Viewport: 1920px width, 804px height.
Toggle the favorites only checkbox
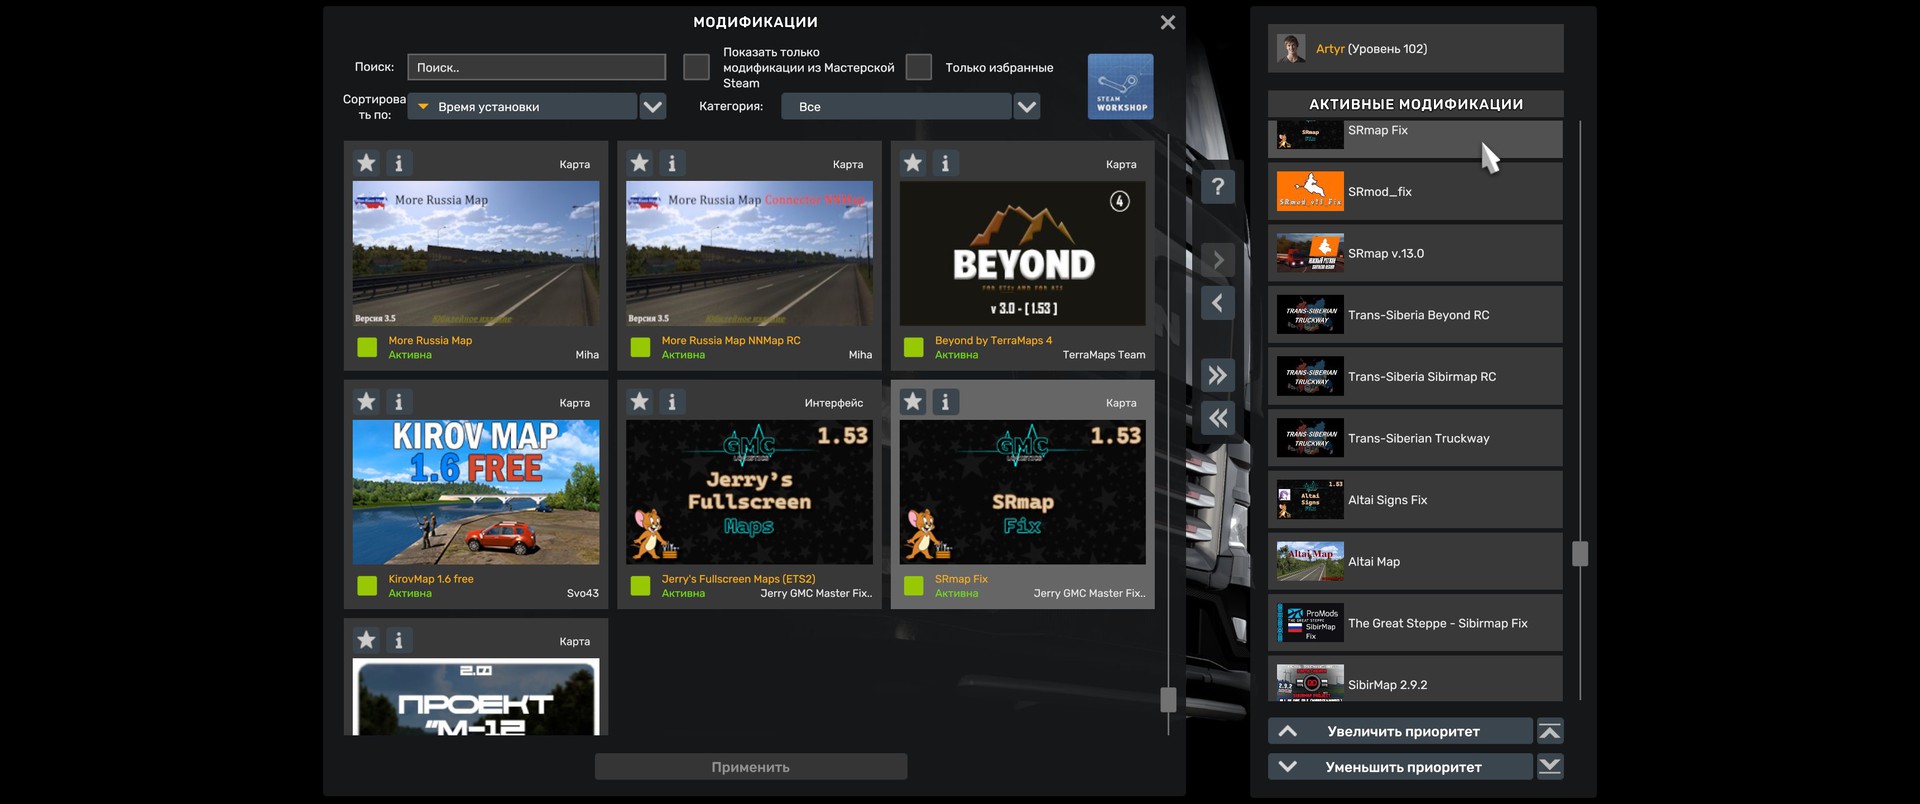click(x=918, y=67)
